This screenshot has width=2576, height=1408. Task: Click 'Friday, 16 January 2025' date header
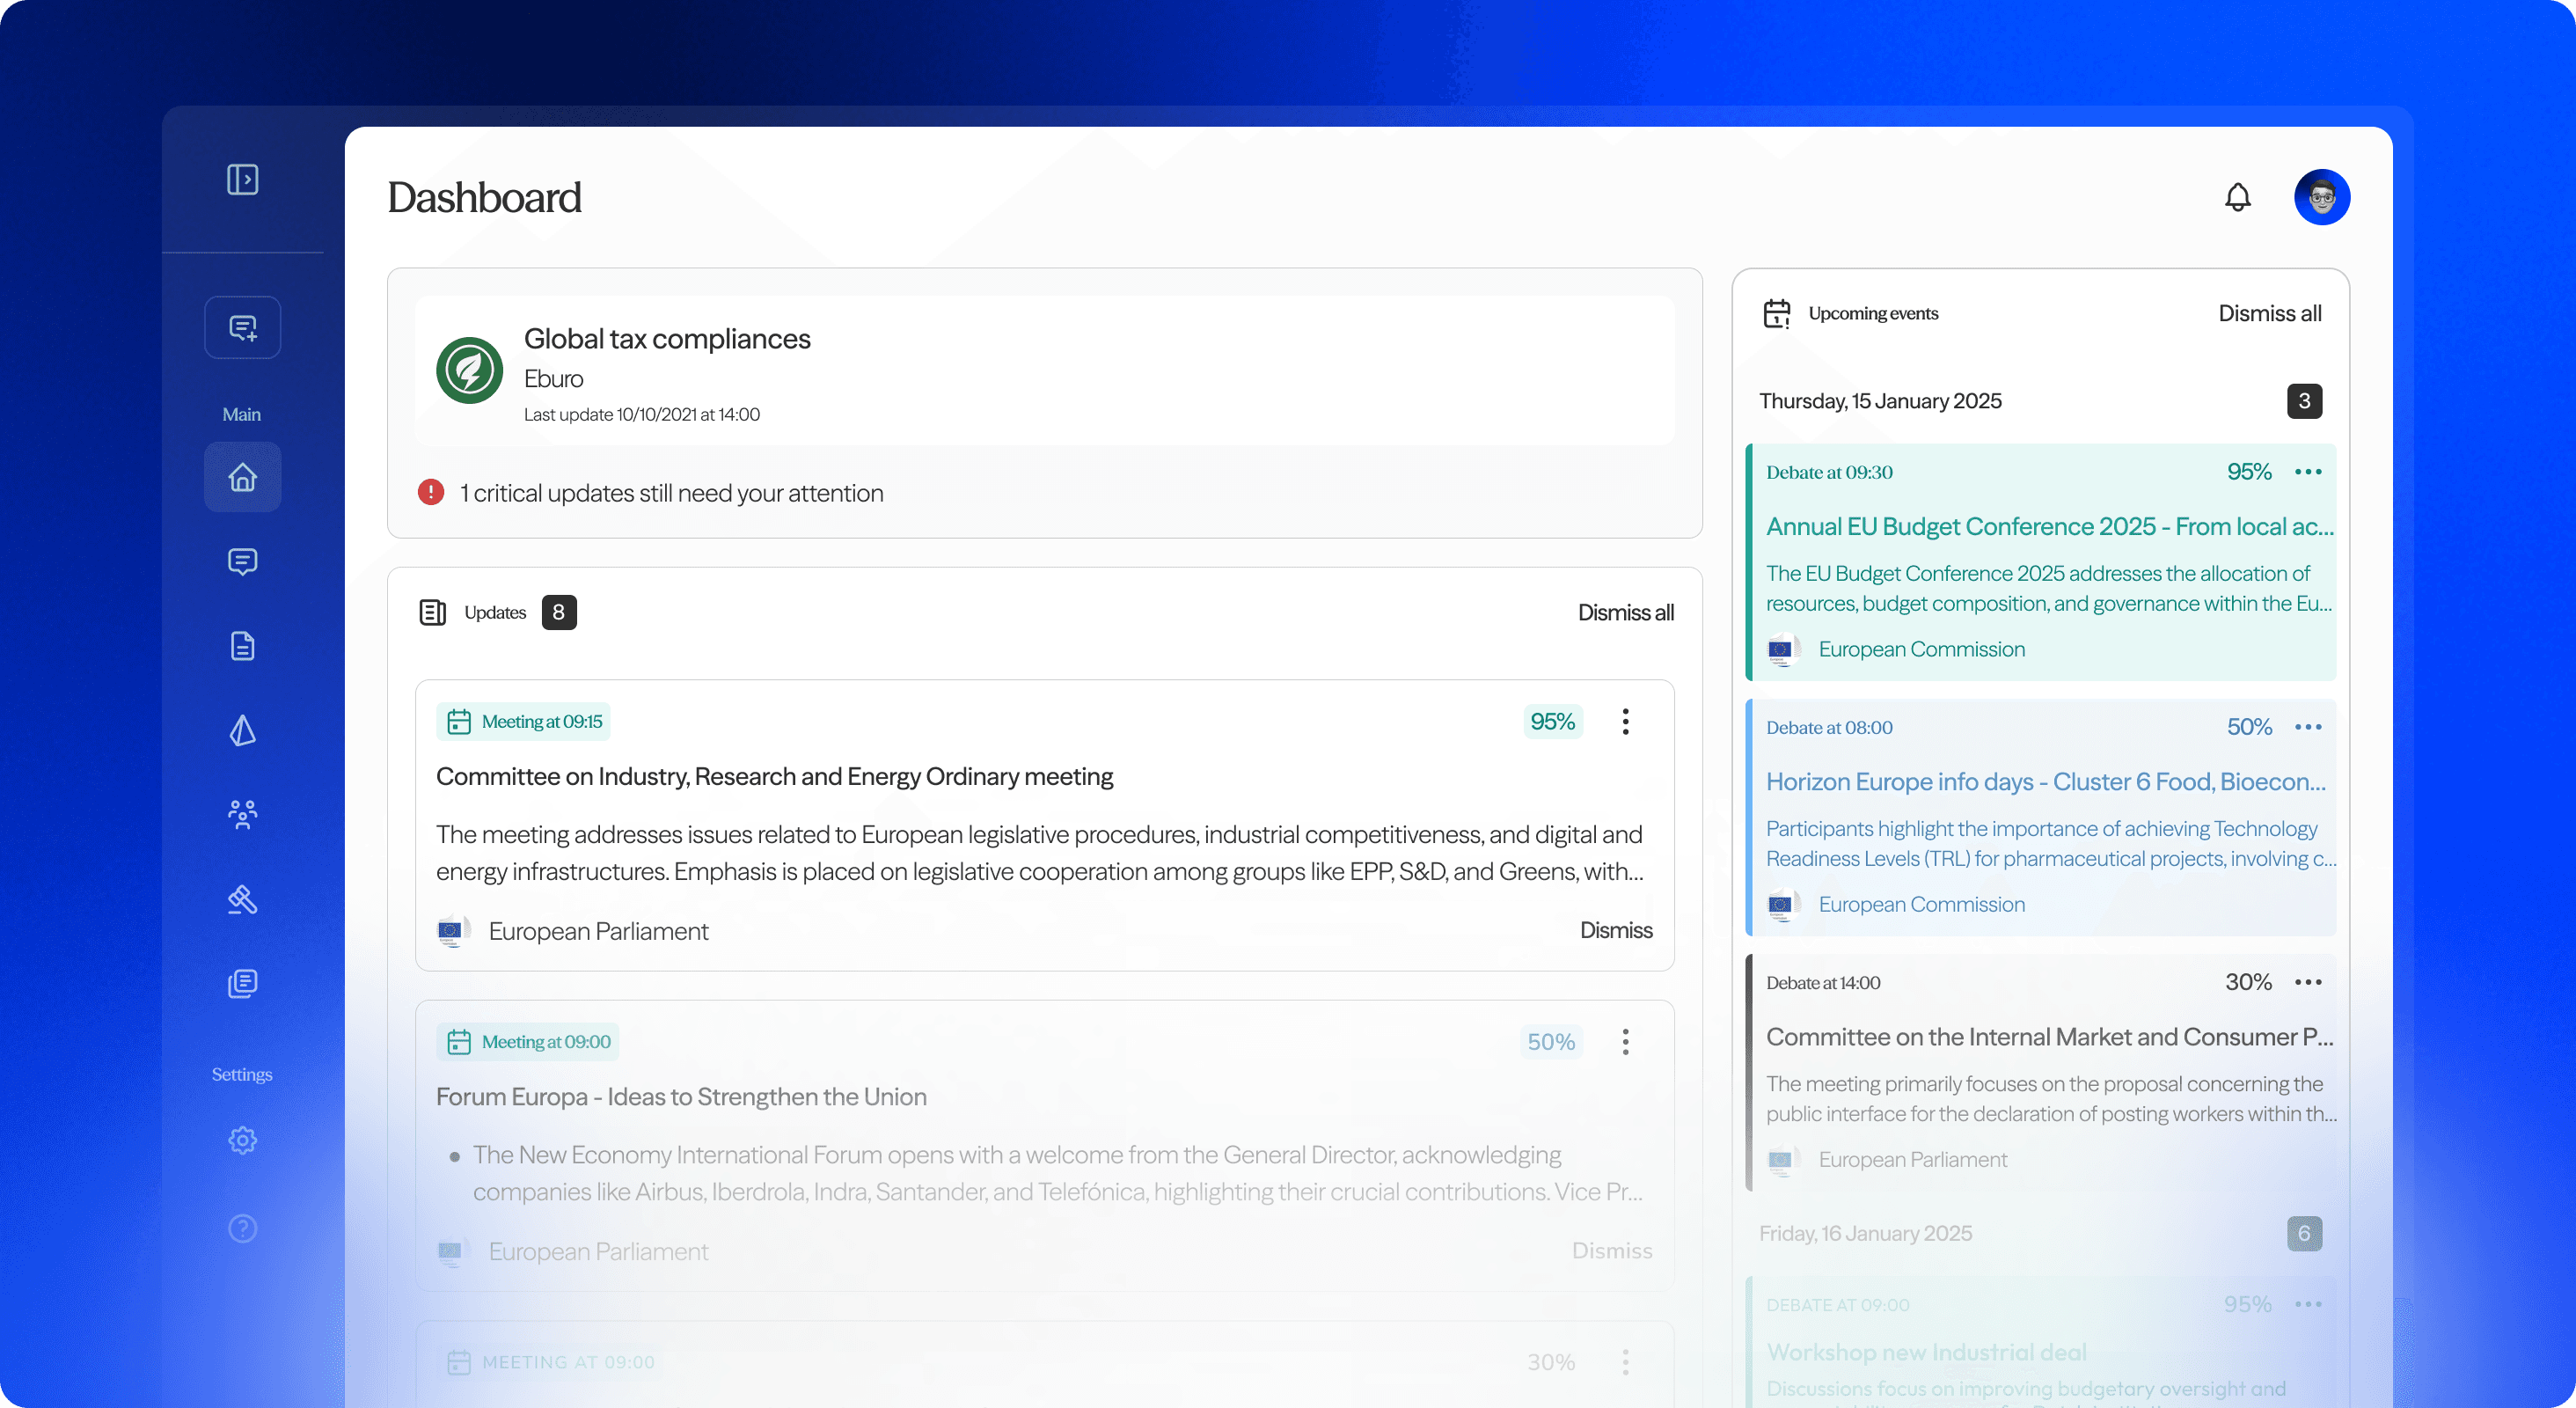(x=1866, y=1233)
